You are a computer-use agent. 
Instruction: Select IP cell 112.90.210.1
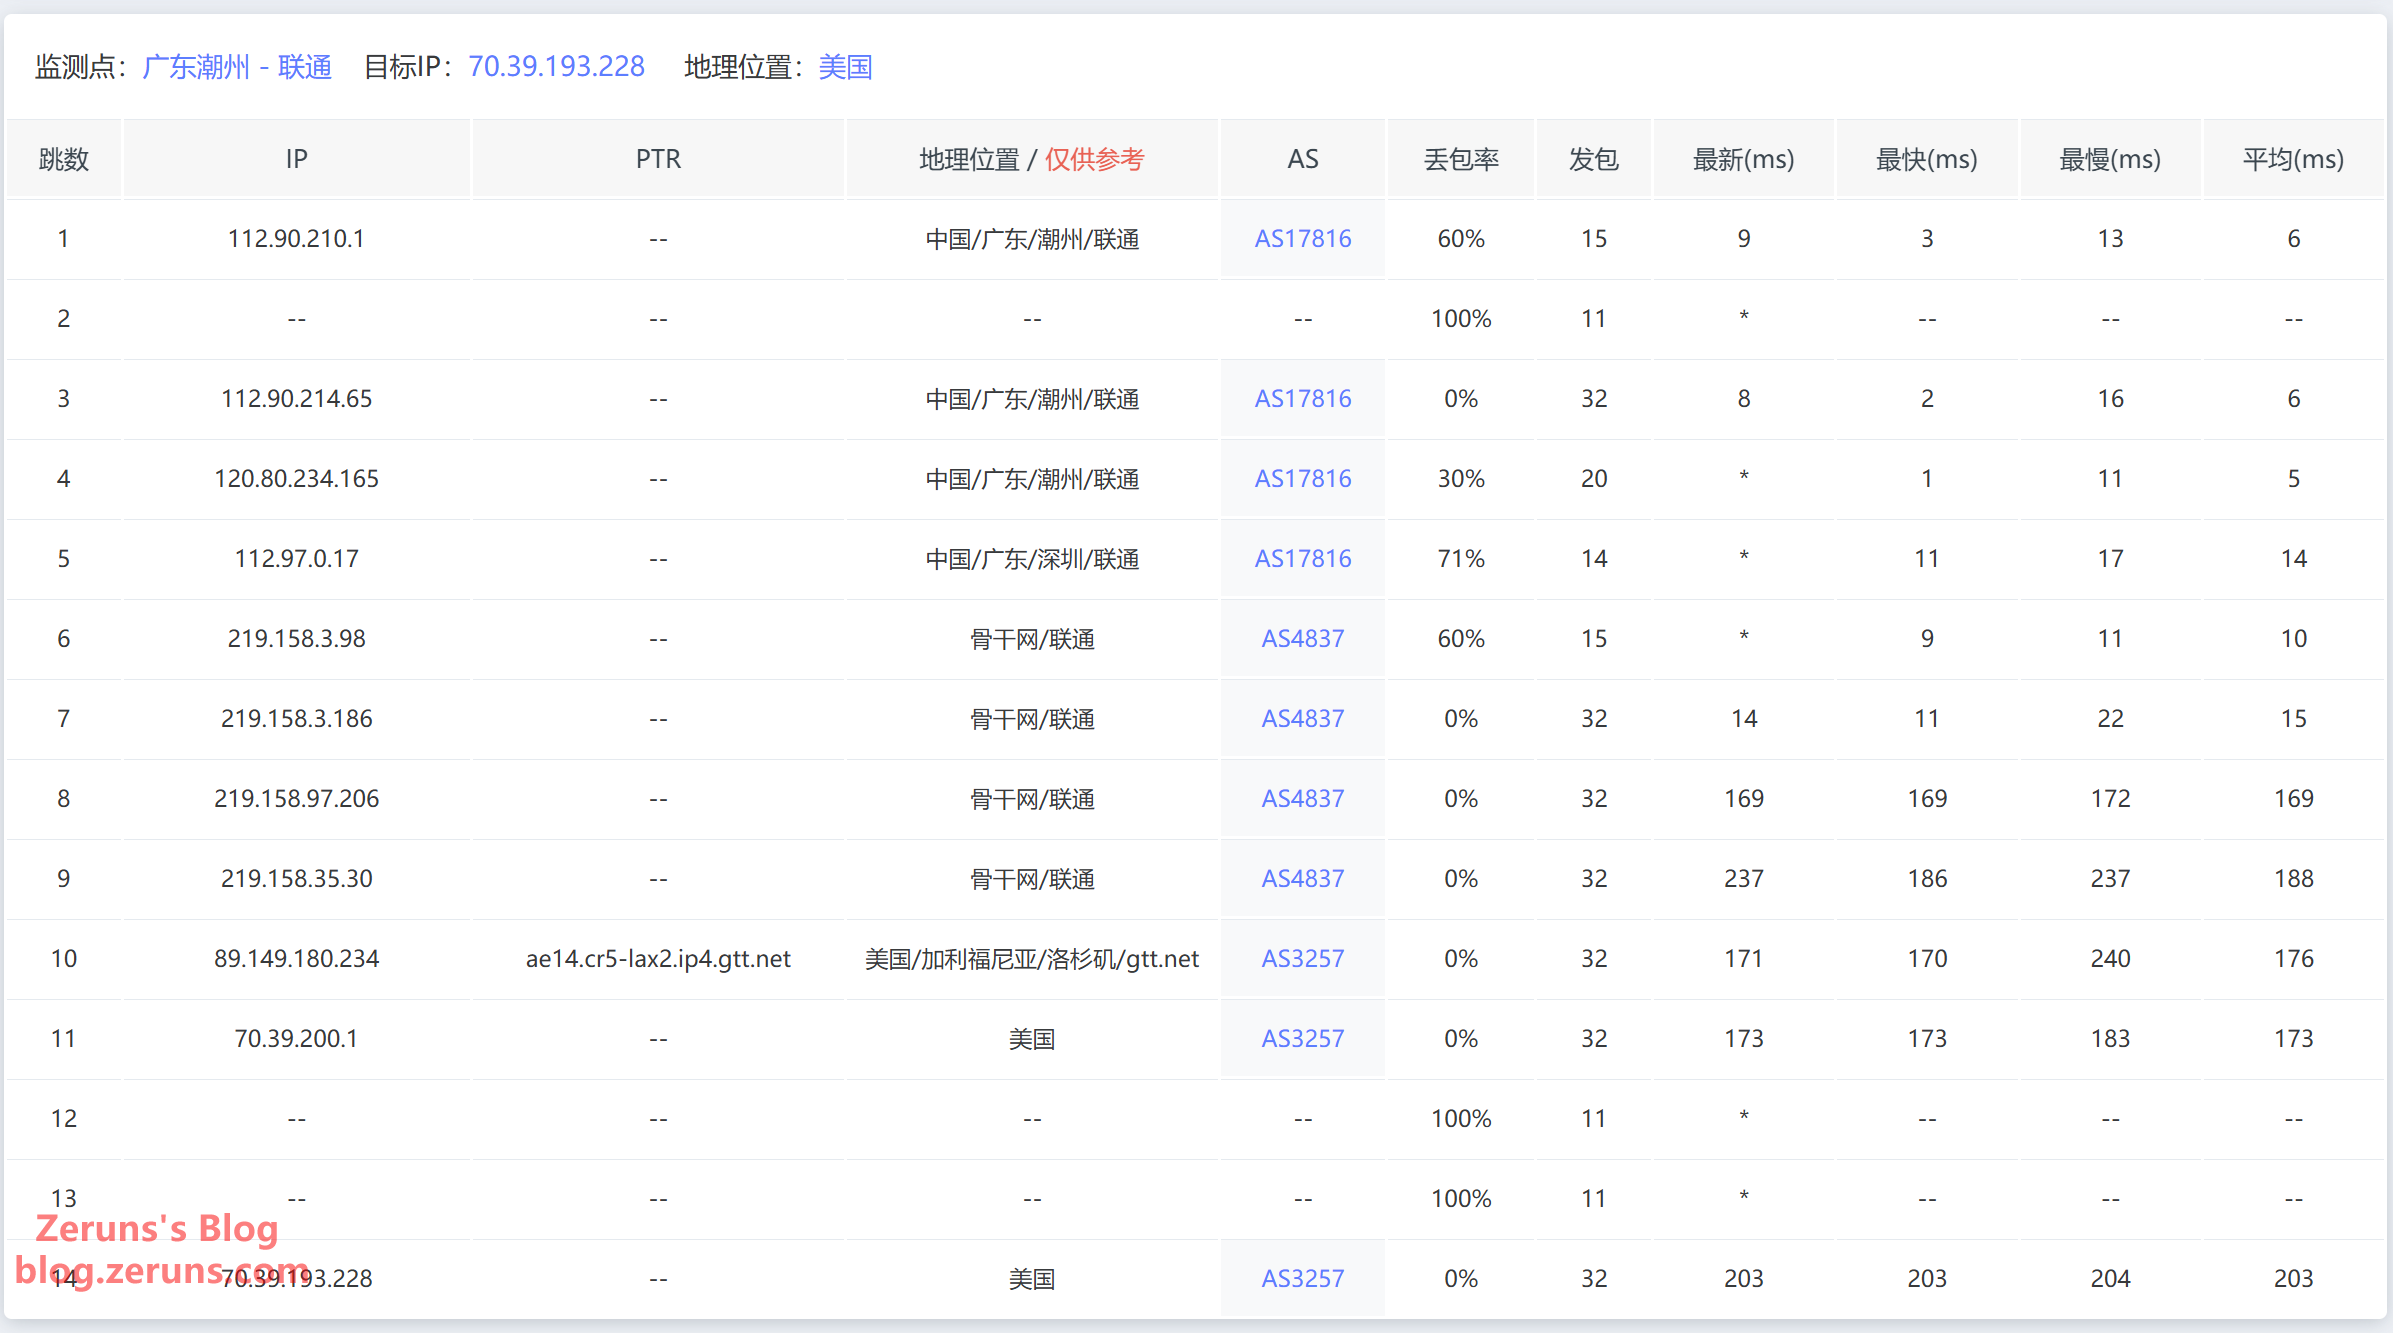296,239
